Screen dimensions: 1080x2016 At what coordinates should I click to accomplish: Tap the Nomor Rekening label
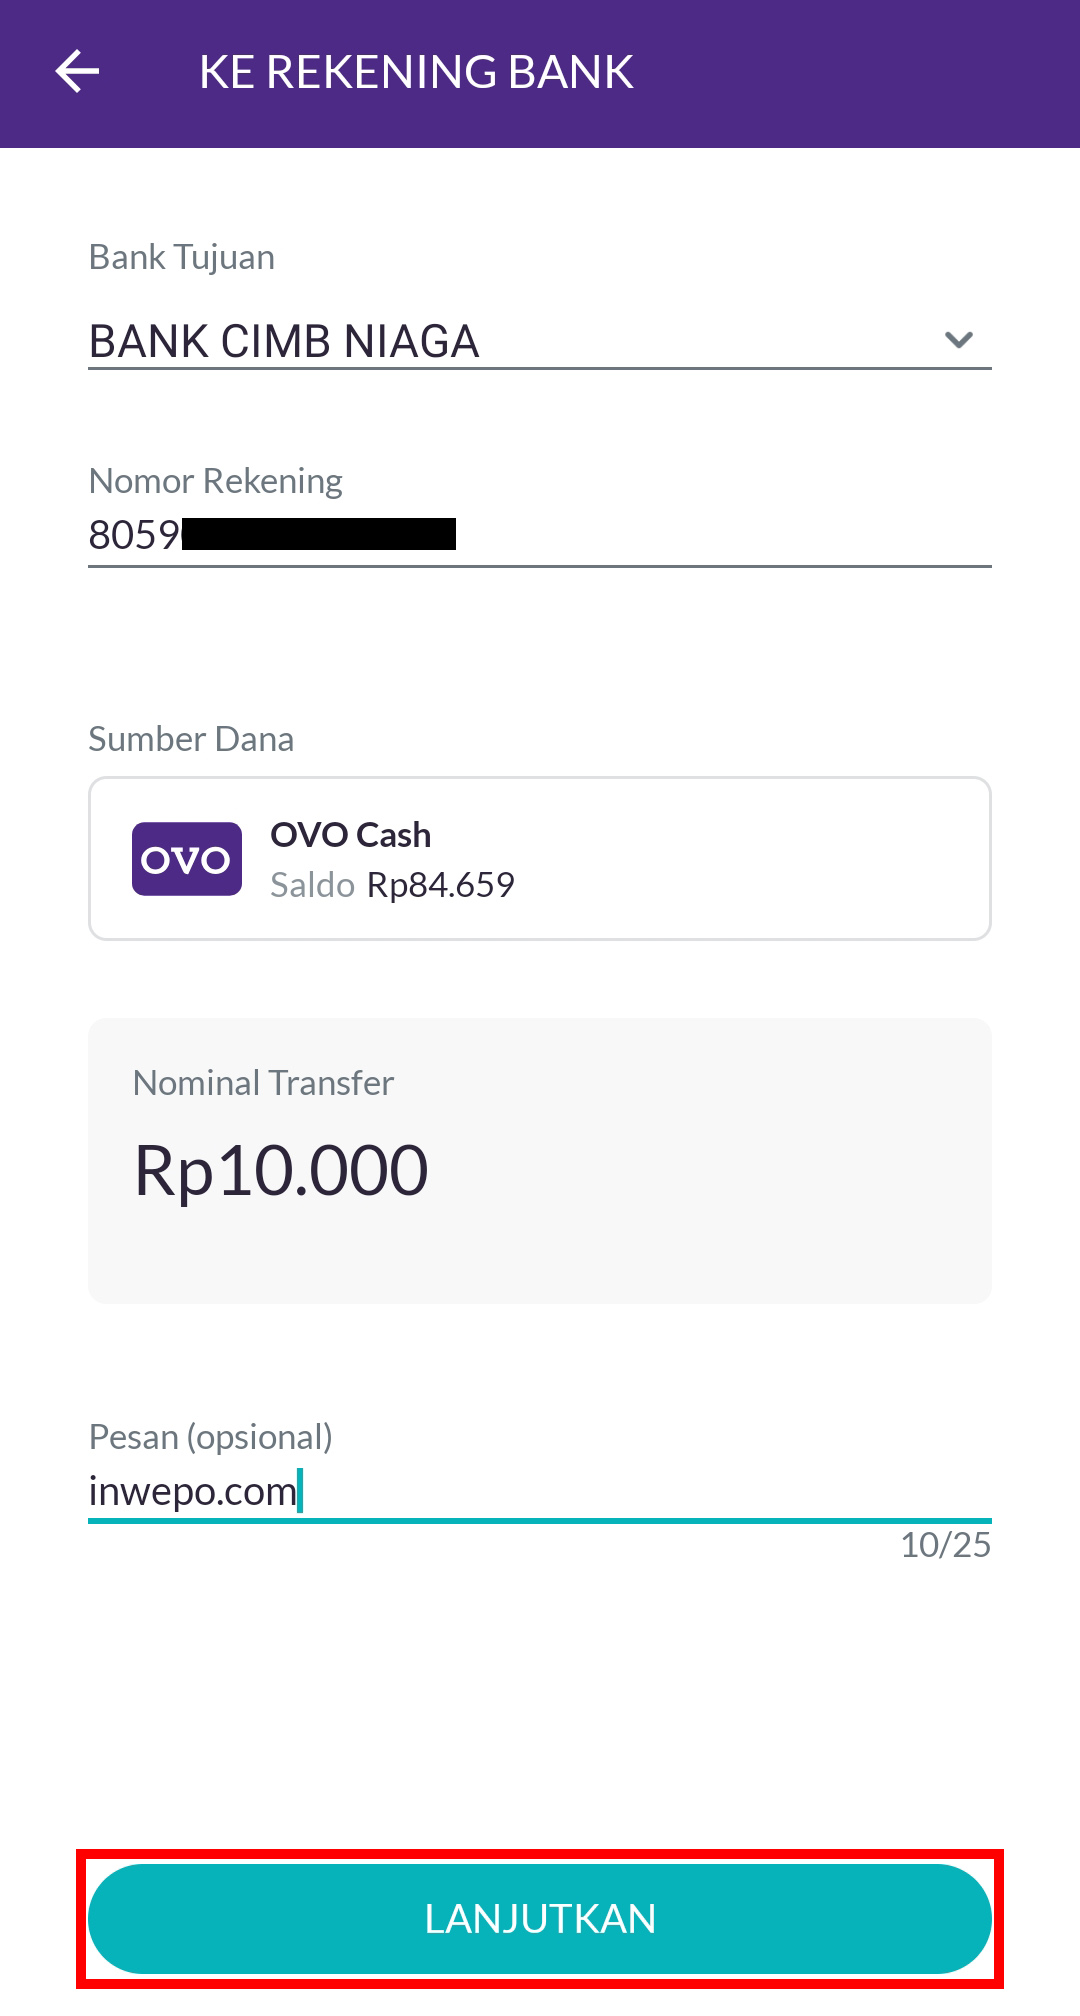coord(216,481)
